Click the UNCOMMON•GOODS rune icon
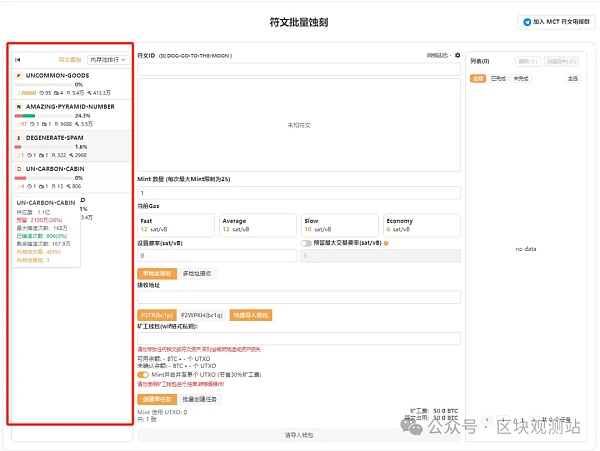The height and width of the screenshot is (451, 600). pyautogui.click(x=19, y=75)
